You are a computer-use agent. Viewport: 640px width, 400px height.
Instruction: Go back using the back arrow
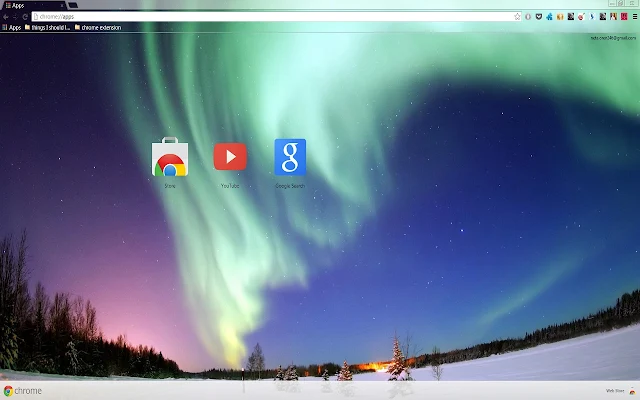(x=6, y=17)
